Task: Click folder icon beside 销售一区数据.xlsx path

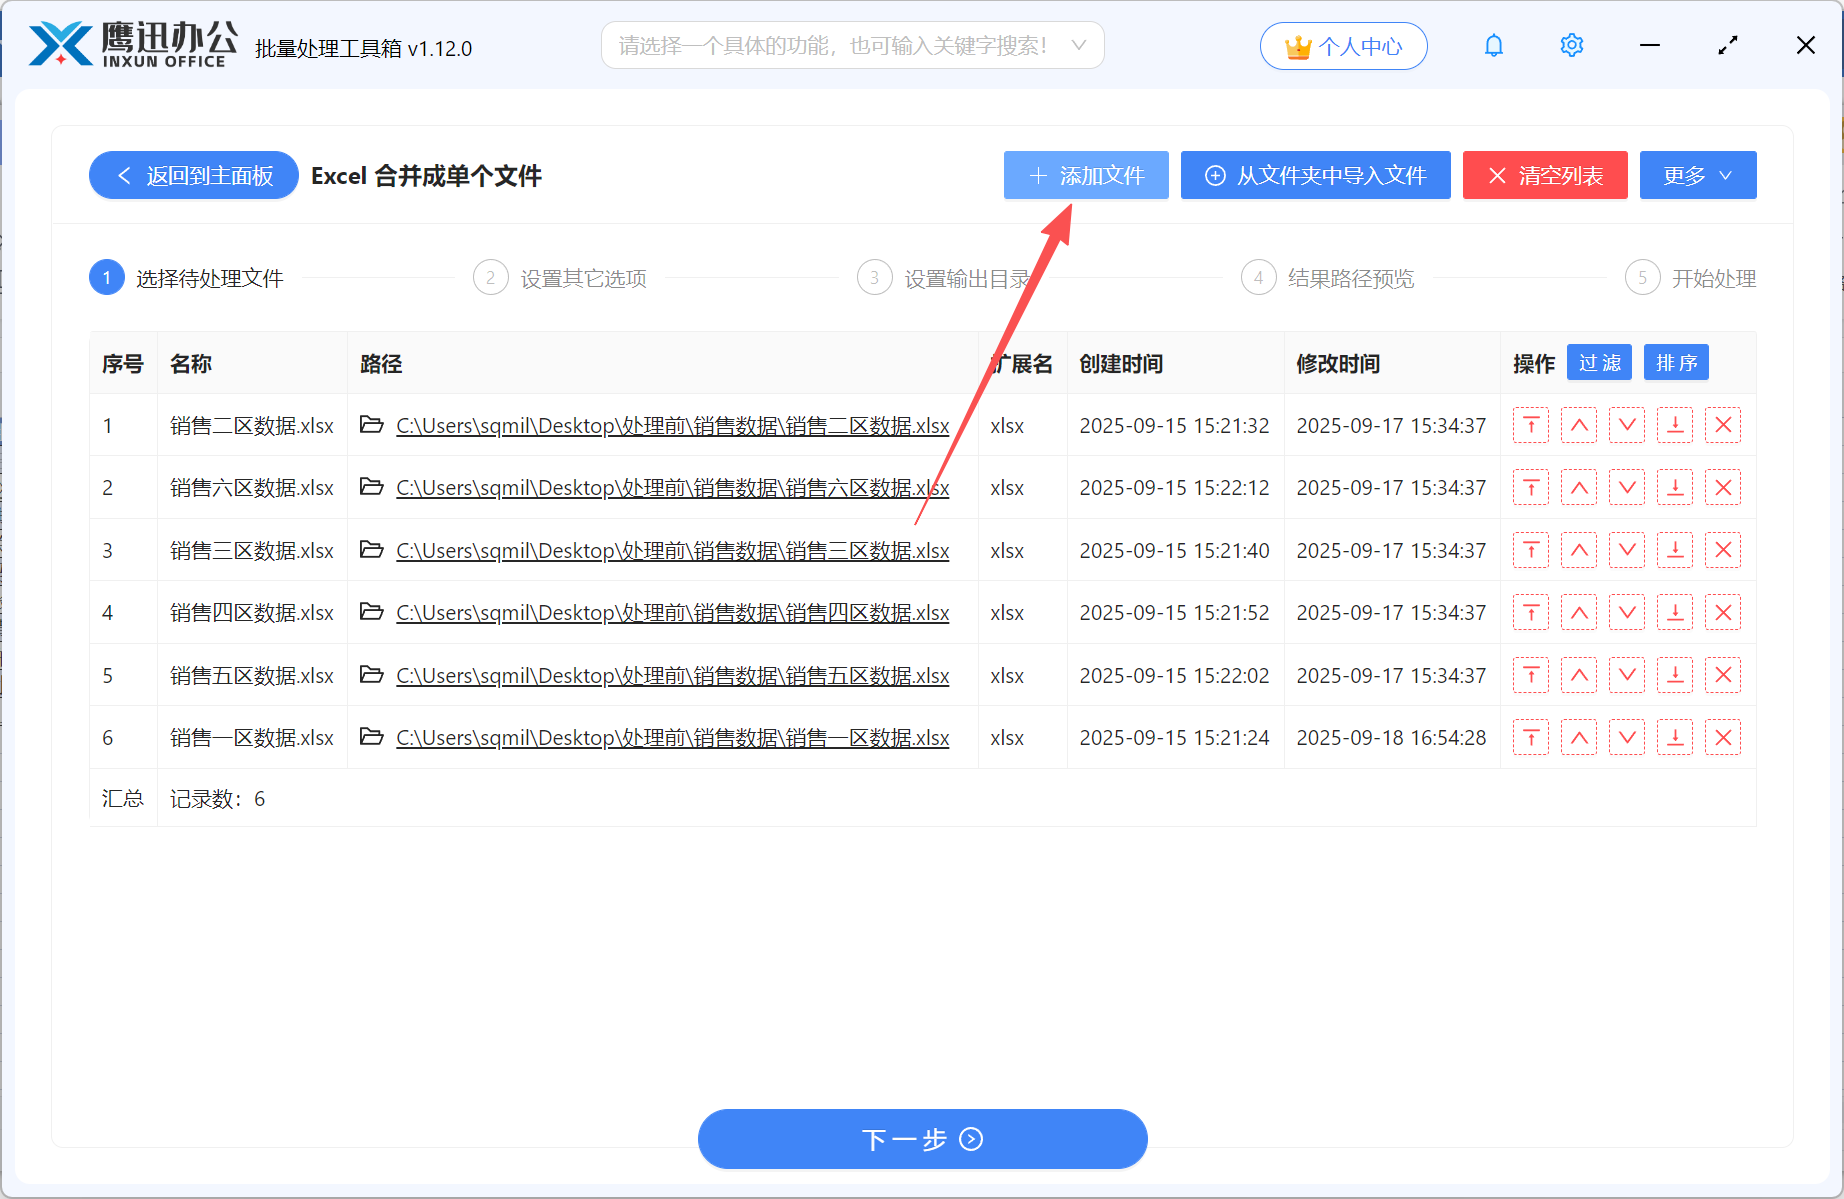Action: coord(371,737)
